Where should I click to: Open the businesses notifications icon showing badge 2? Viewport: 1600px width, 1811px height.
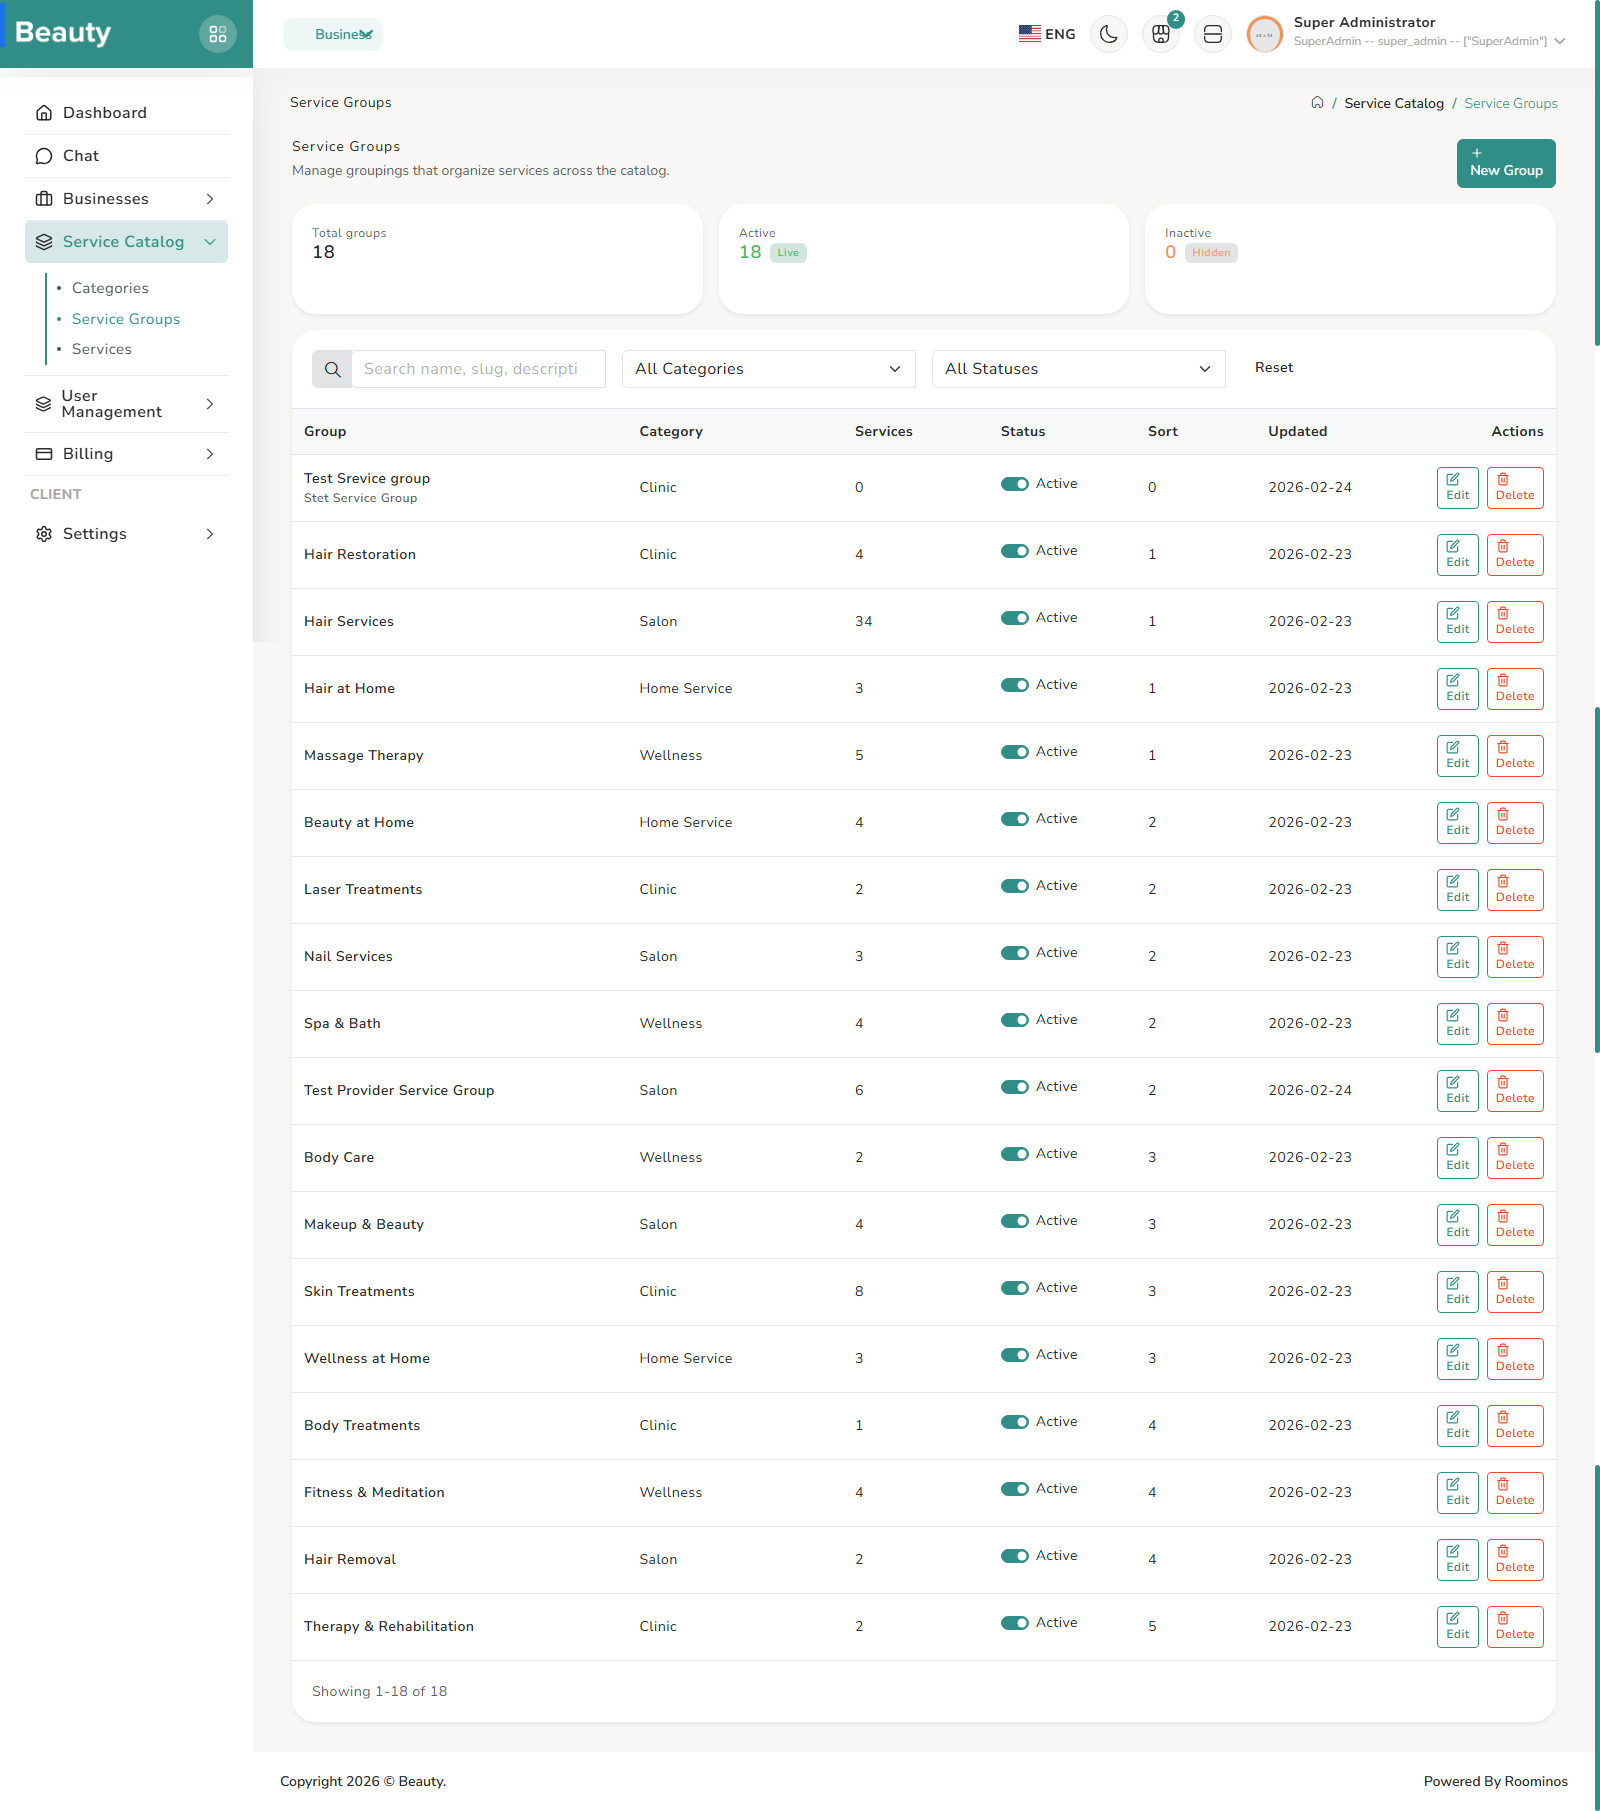click(x=1160, y=33)
